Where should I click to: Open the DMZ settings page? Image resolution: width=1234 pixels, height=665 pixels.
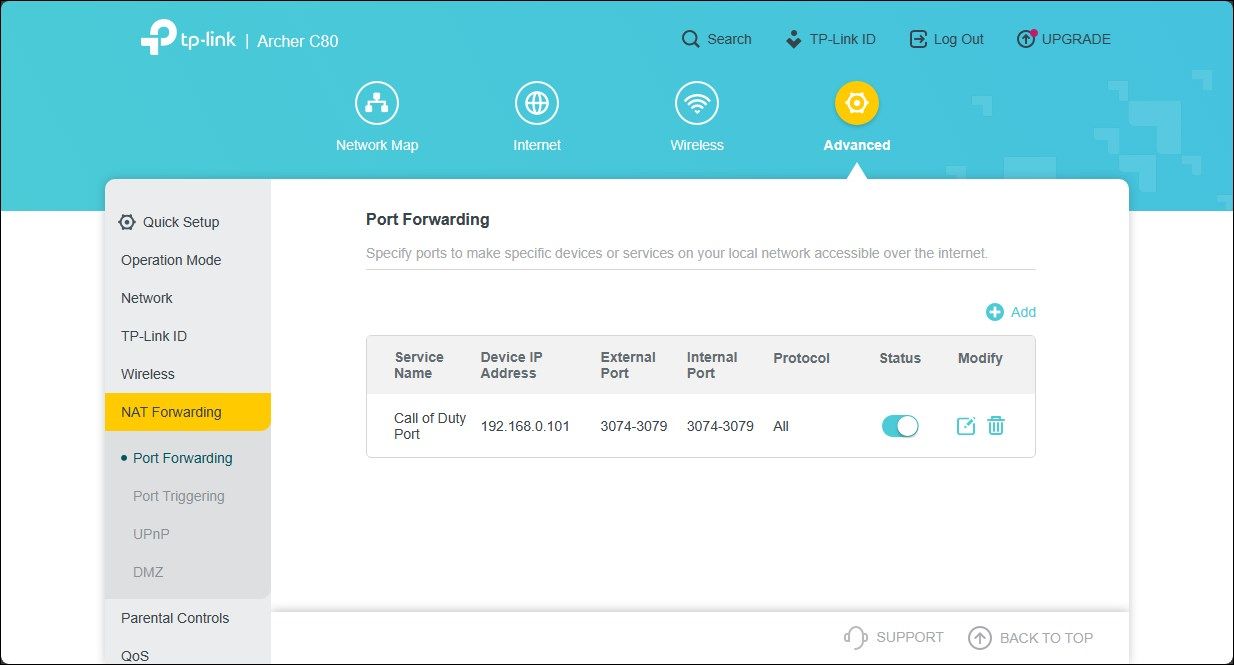coord(147,572)
